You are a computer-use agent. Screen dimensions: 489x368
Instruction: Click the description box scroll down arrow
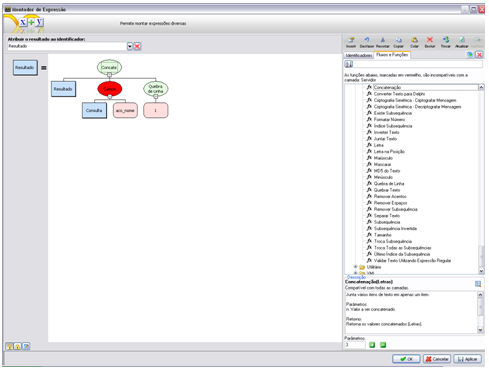480,330
